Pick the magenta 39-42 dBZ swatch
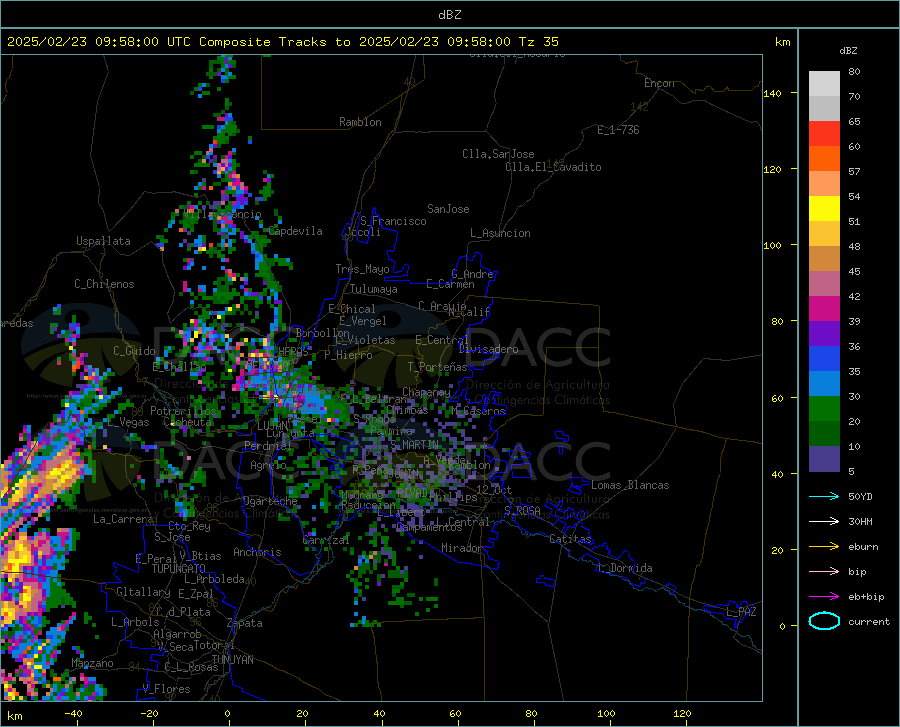This screenshot has width=900, height=727. (824, 309)
